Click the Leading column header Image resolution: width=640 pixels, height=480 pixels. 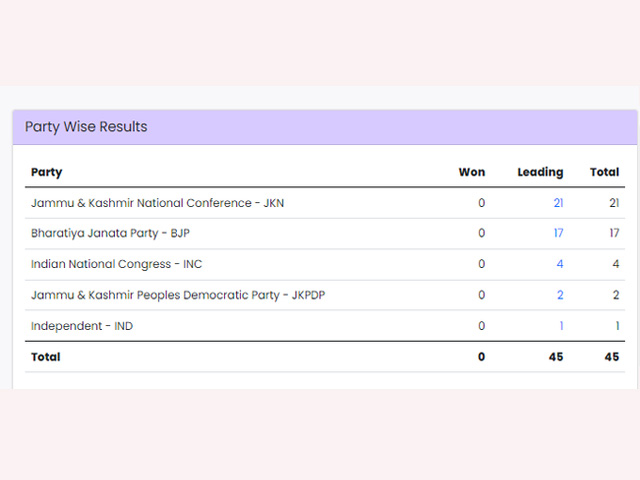point(540,172)
